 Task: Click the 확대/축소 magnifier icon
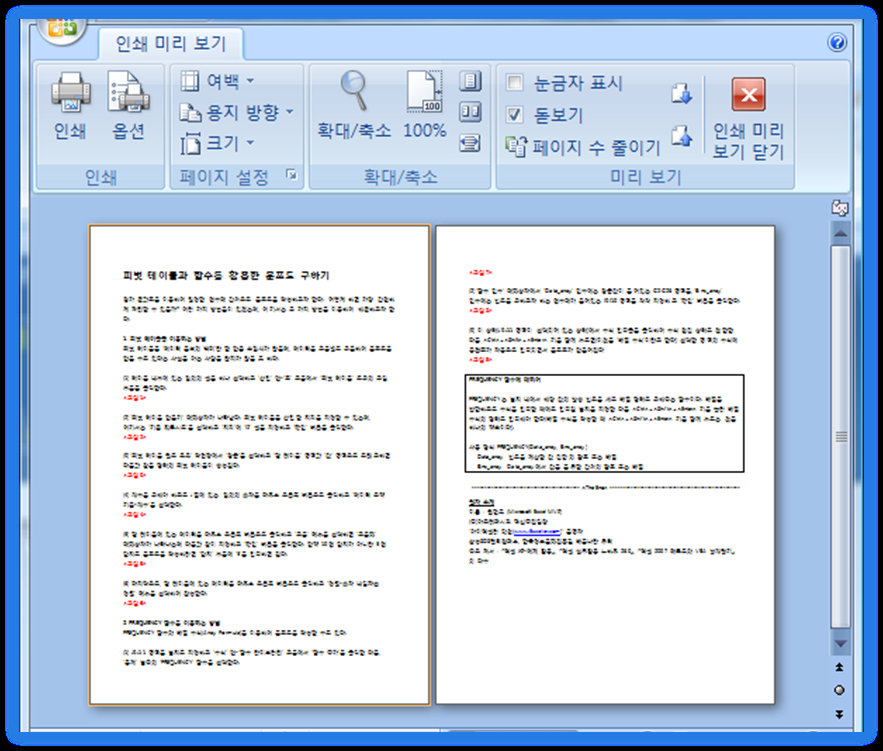[354, 105]
